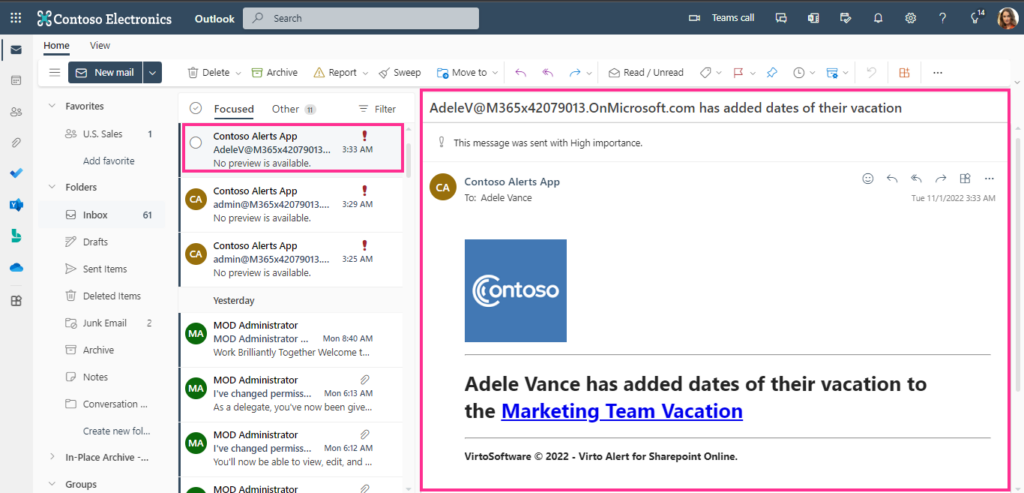Image resolution: width=1024 pixels, height=493 pixels.
Task: Open Mail in the left rail
Action: pyautogui.click(x=16, y=50)
